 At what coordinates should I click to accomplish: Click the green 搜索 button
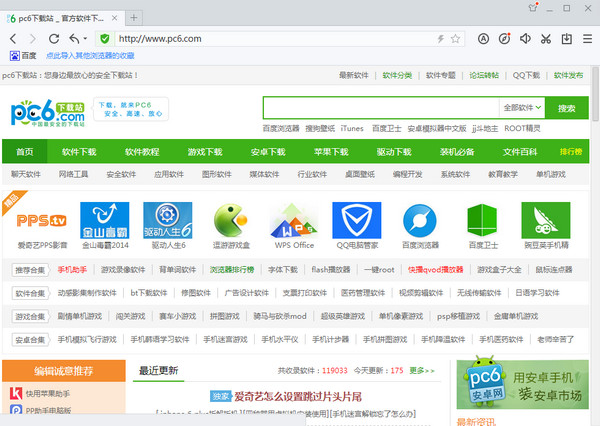pos(567,108)
